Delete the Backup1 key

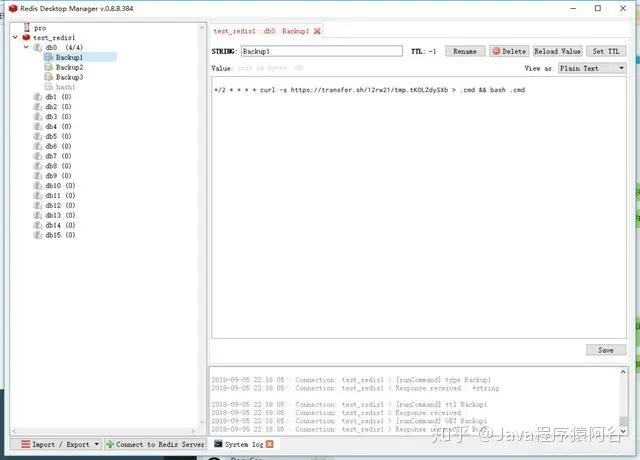pos(509,51)
